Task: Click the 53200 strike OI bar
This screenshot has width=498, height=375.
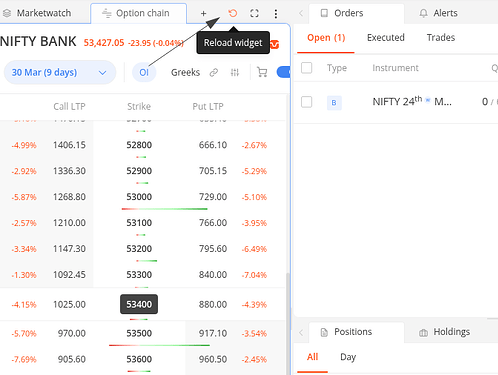Action: coord(147,261)
